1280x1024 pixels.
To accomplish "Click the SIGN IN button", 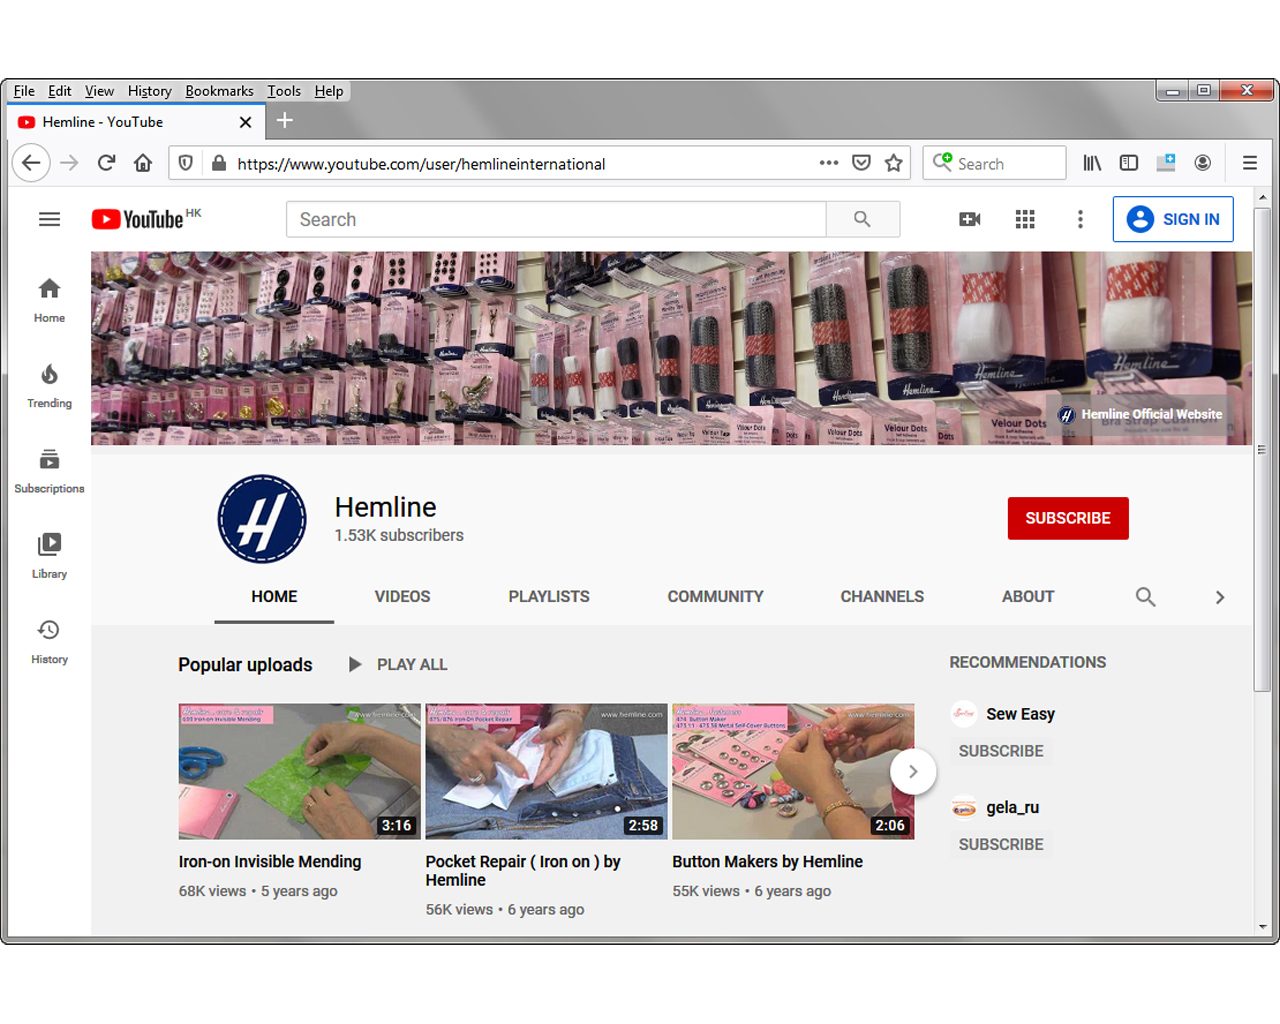I will (x=1173, y=219).
